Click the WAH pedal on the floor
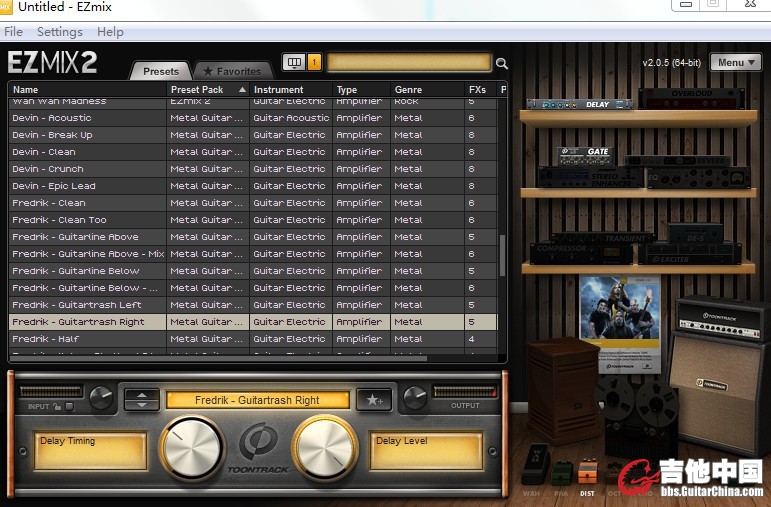771x507 pixels. point(535,465)
